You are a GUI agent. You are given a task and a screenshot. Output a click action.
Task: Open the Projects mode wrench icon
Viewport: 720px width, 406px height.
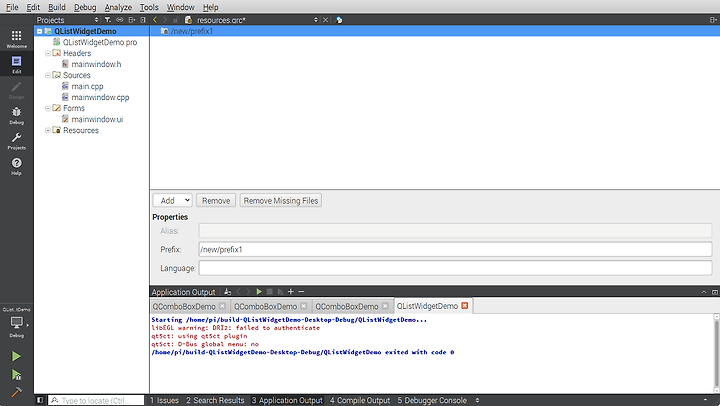[17, 140]
